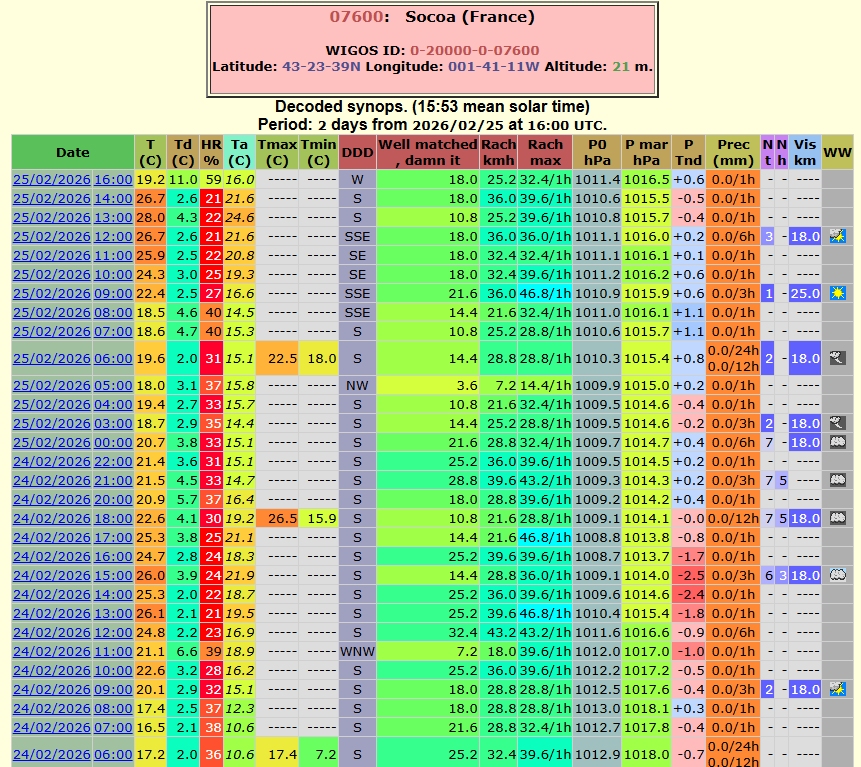Click the WW icon for 25/02/2026 03:00
Screen dimensions: 861x767
tap(837, 423)
